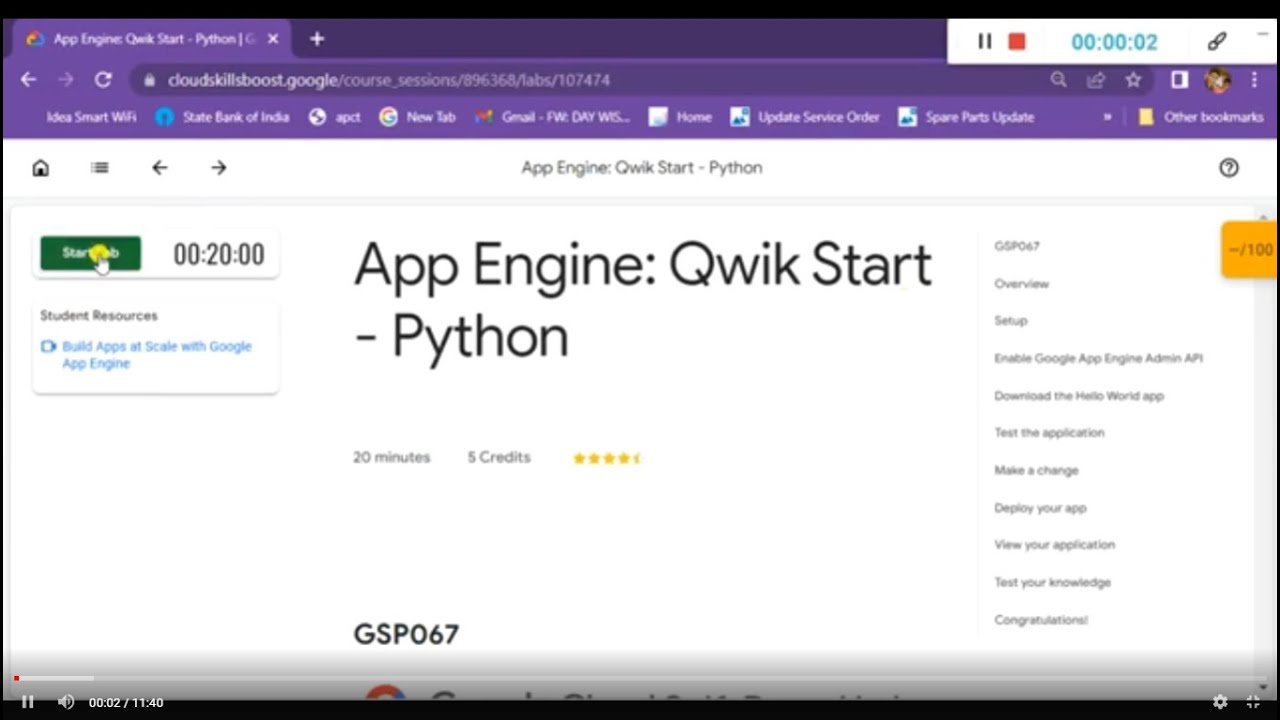This screenshot has height=720, width=1280.
Task: Click the 5 Credits text
Action: tap(499, 457)
